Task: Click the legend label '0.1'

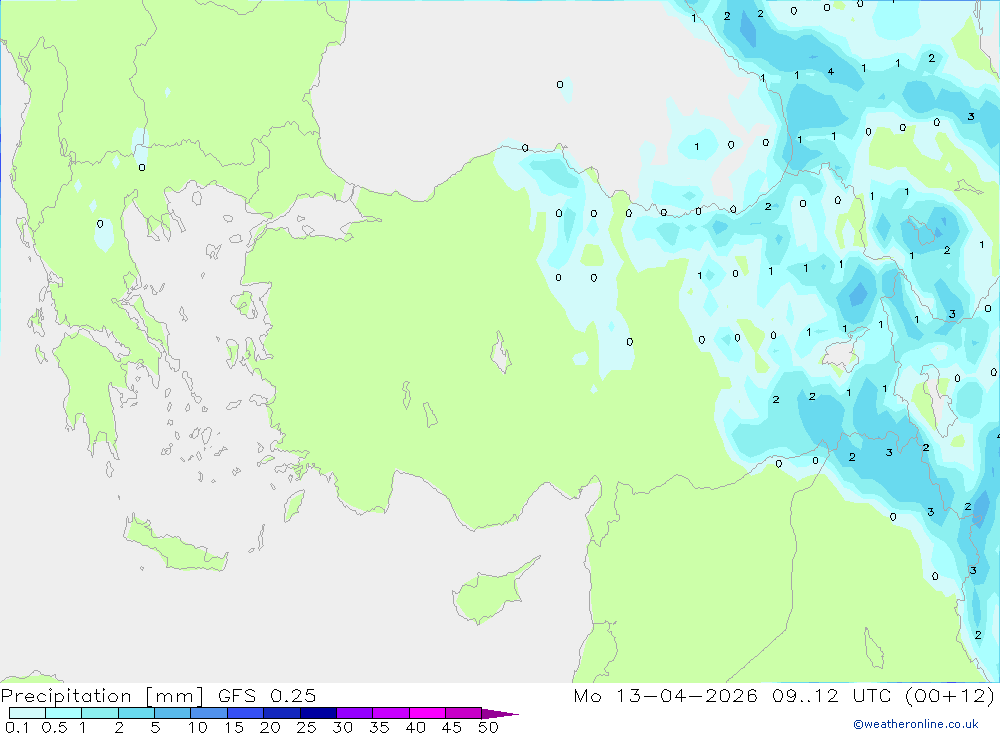Action: pos(17,727)
